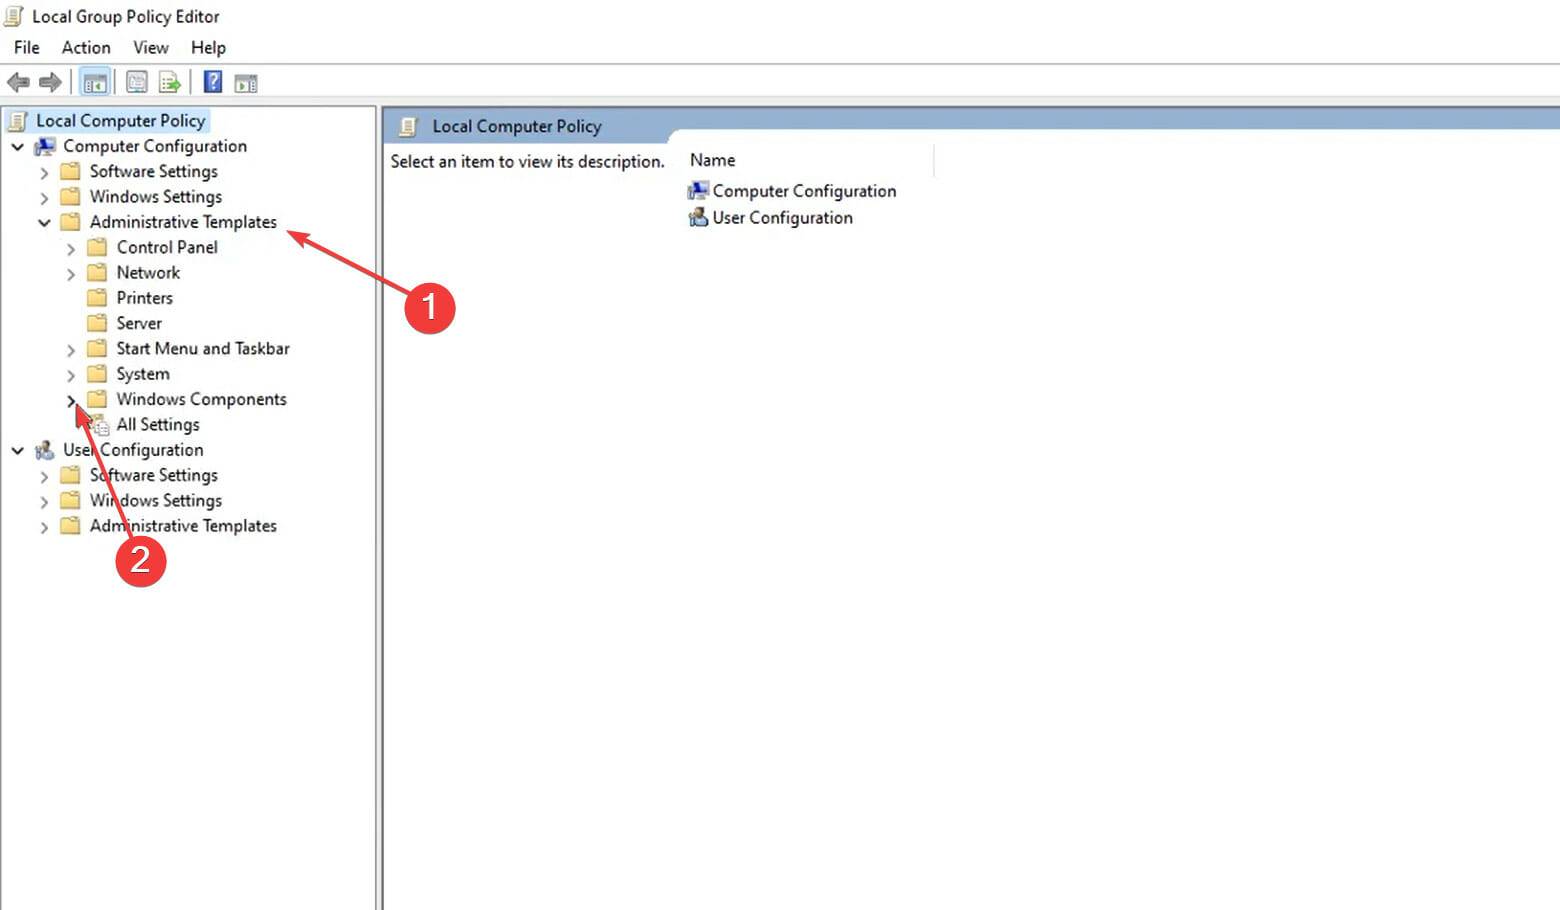Viewport: 1560px width, 910px height.
Task: Toggle the Show/Hide Action Pane icon
Action: click(x=246, y=82)
